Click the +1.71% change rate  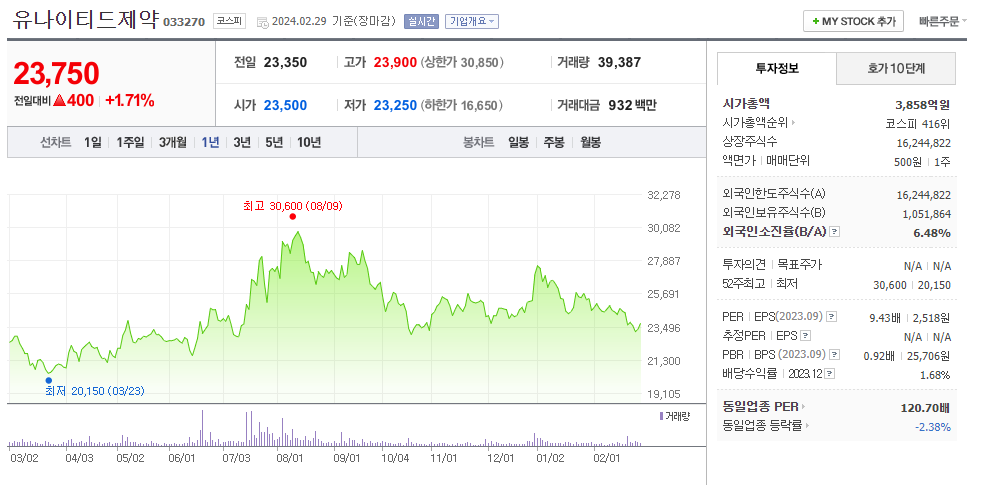(130, 101)
